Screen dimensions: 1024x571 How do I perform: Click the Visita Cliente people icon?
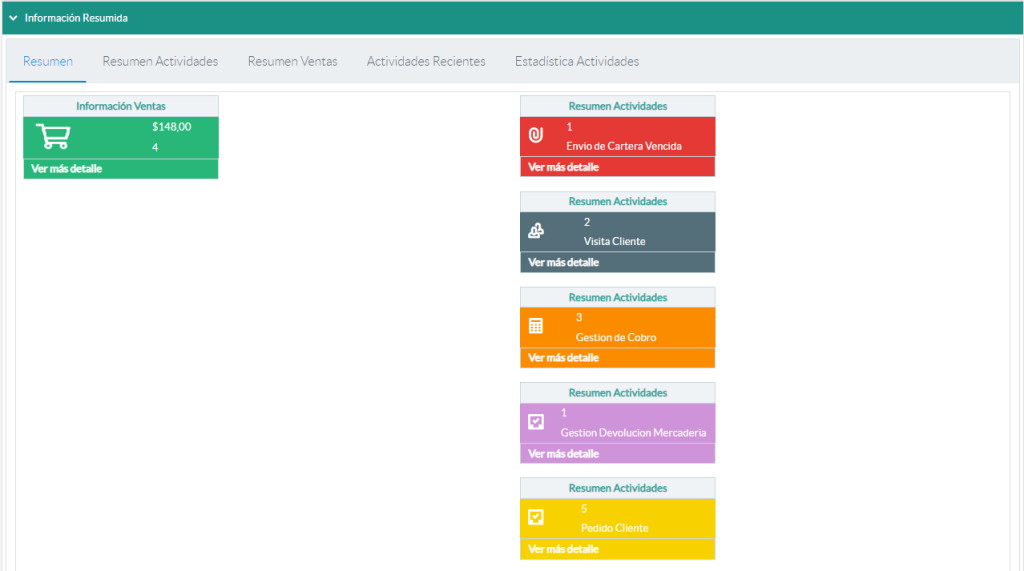pos(536,231)
